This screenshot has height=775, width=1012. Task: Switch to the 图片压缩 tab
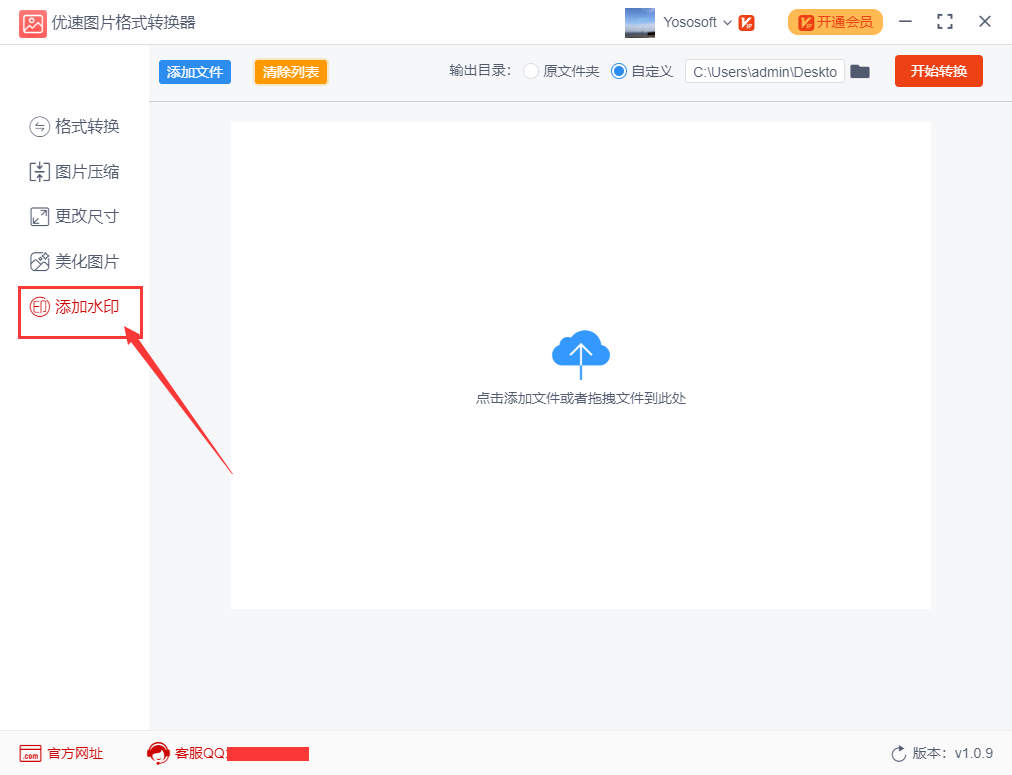click(x=75, y=171)
